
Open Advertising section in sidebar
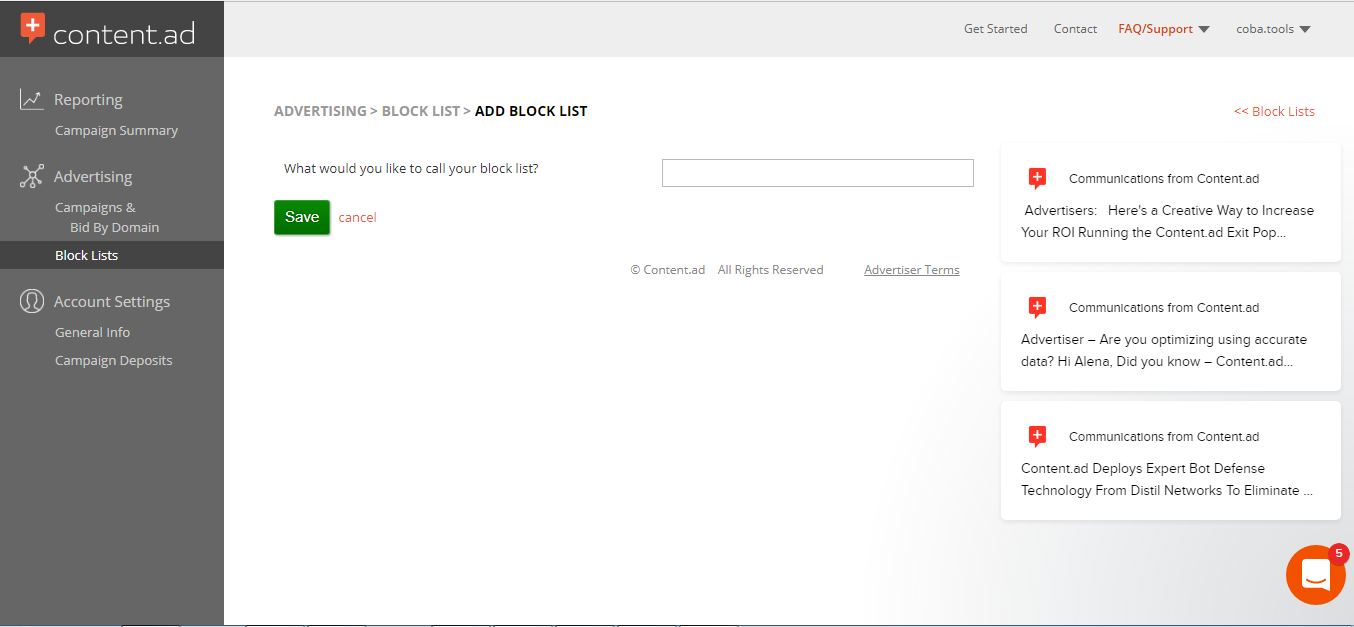pos(93,177)
